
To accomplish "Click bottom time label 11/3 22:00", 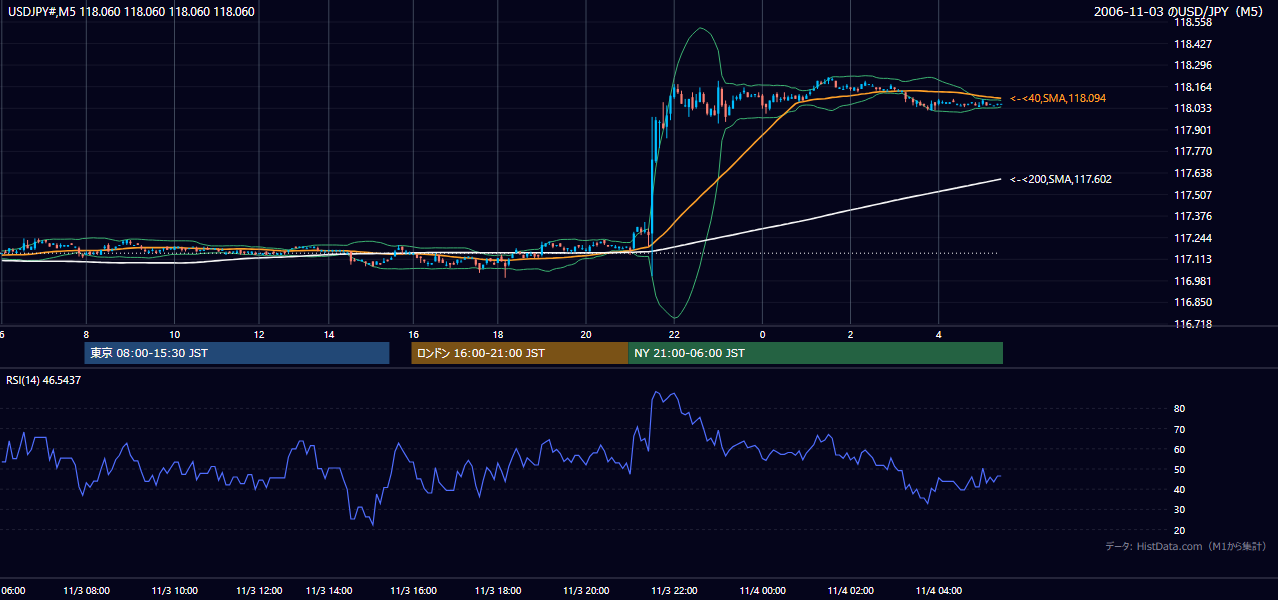I will [x=674, y=591].
